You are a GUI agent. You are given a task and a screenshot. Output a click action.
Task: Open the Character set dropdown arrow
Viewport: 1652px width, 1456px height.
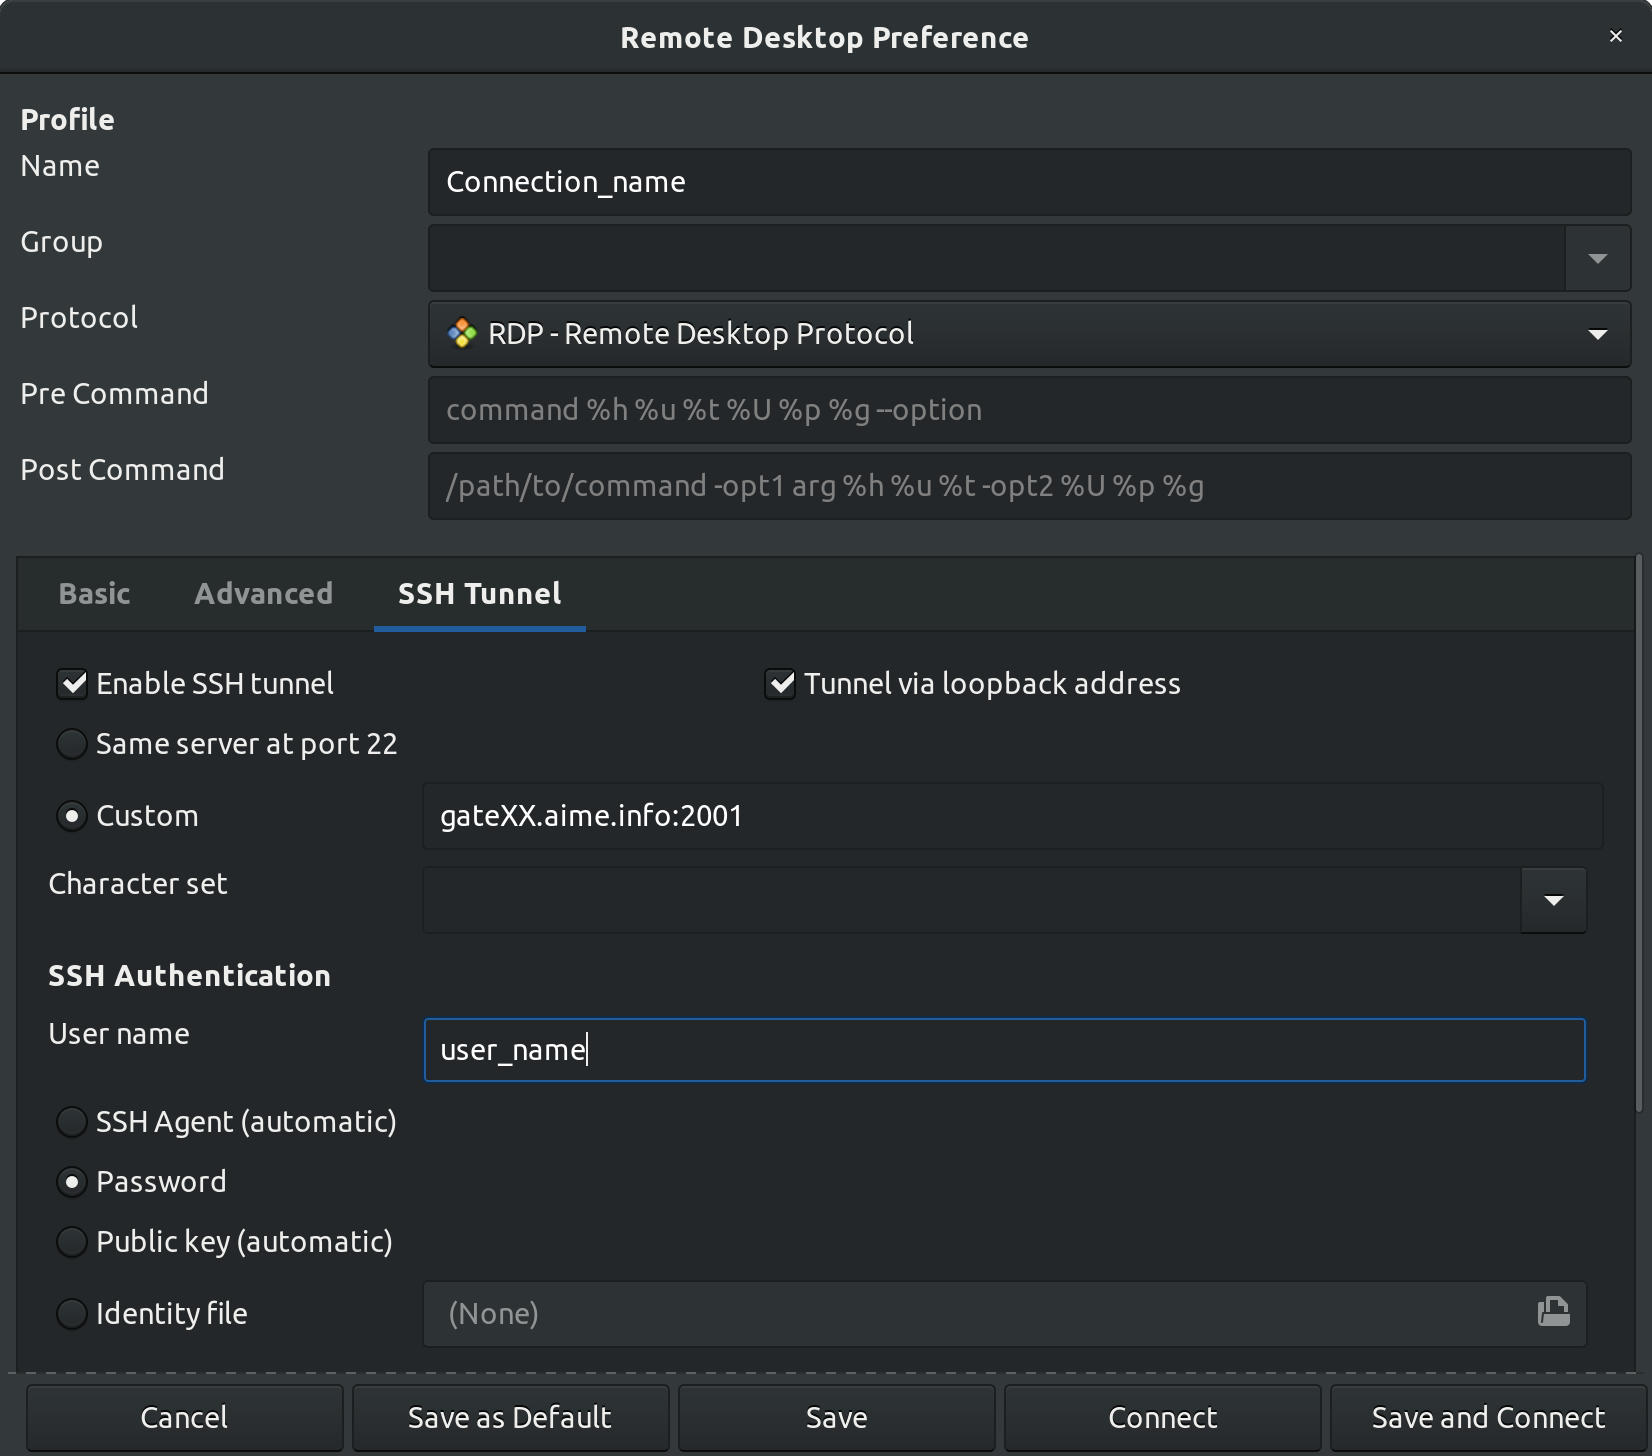(x=1554, y=900)
